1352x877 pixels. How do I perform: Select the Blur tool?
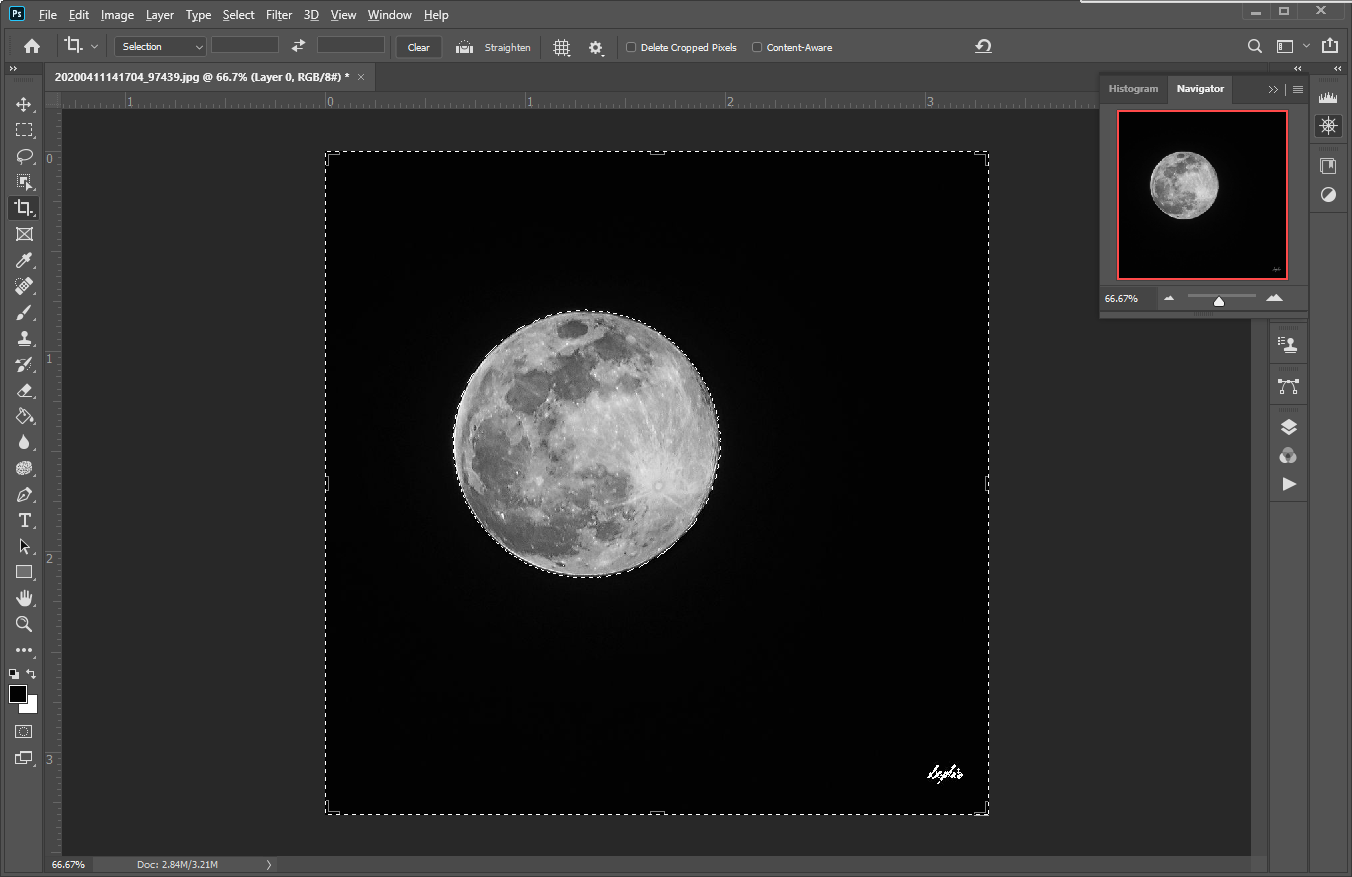point(24,442)
